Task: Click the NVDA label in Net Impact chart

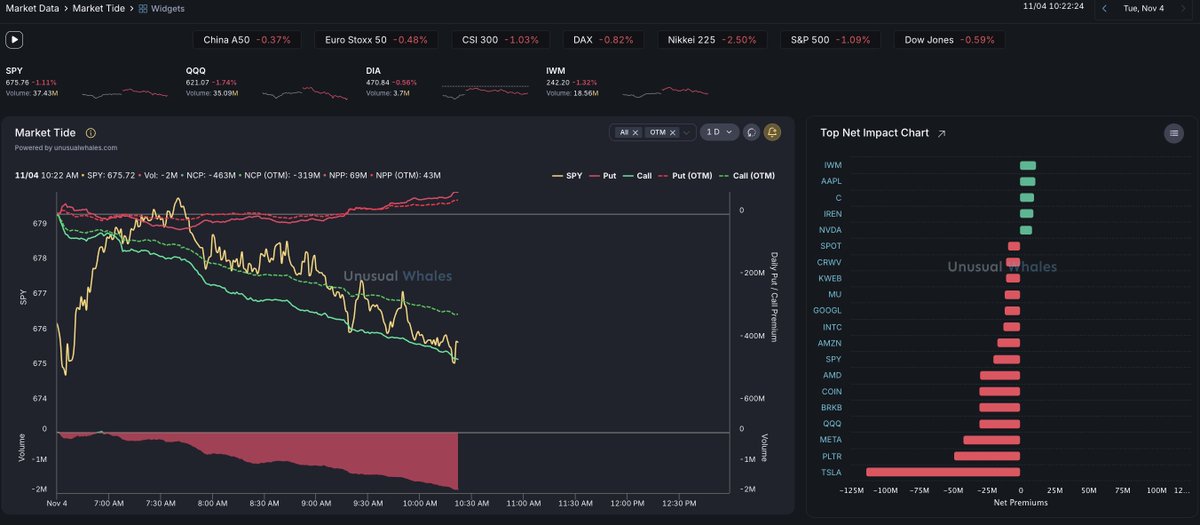Action: click(x=830, y=230)
